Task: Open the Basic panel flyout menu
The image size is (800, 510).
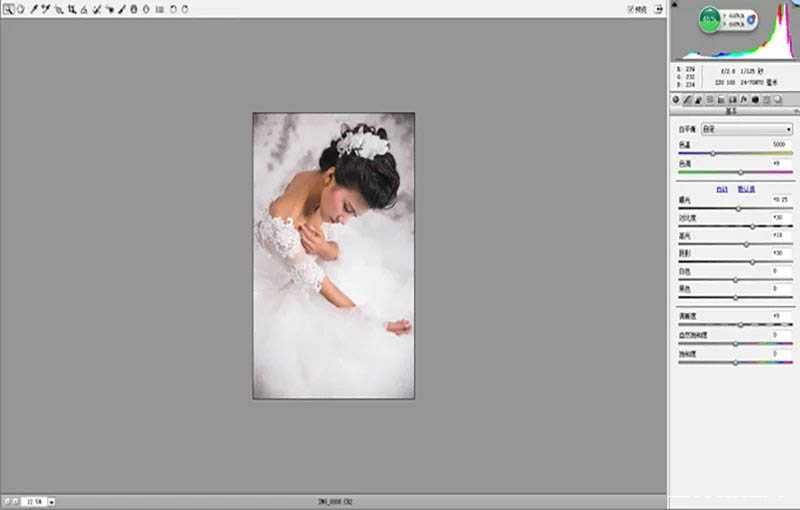Action: click(x=796, y=111)
